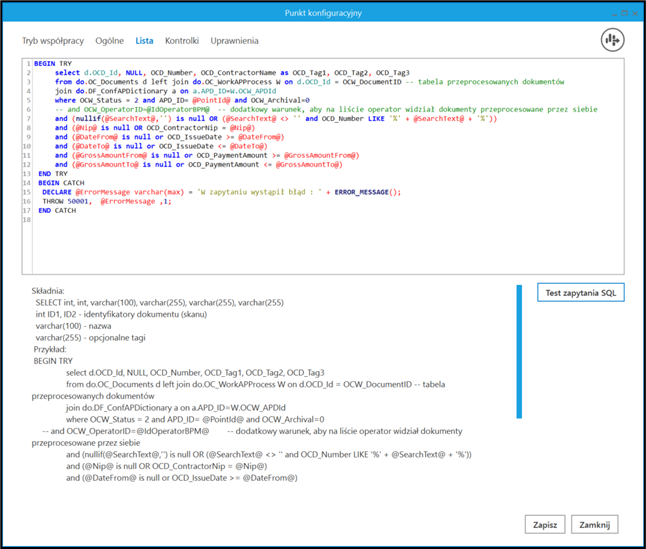Click empty line 18 in SQL editor
This screenshot has height=549, width=646.
(x=200, y=220)
